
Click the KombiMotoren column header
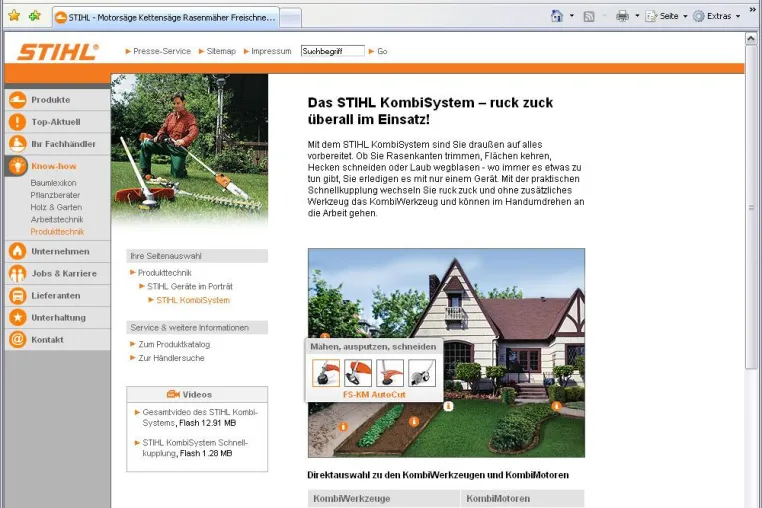click(522, 498)
